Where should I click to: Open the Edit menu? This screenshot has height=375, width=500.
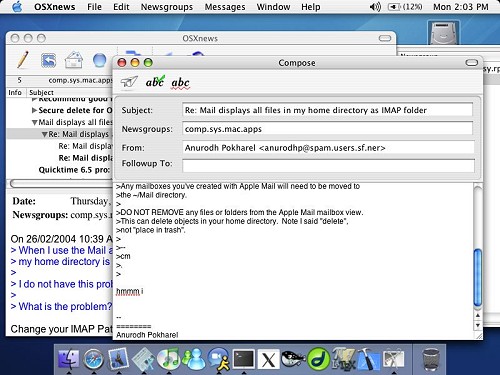(121, 7)
